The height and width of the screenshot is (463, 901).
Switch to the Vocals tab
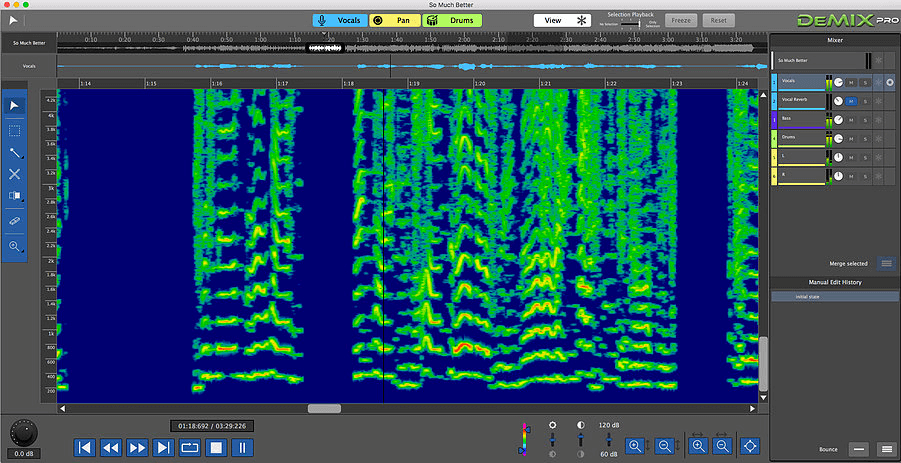pyautogui.click(x=339, y=20)
